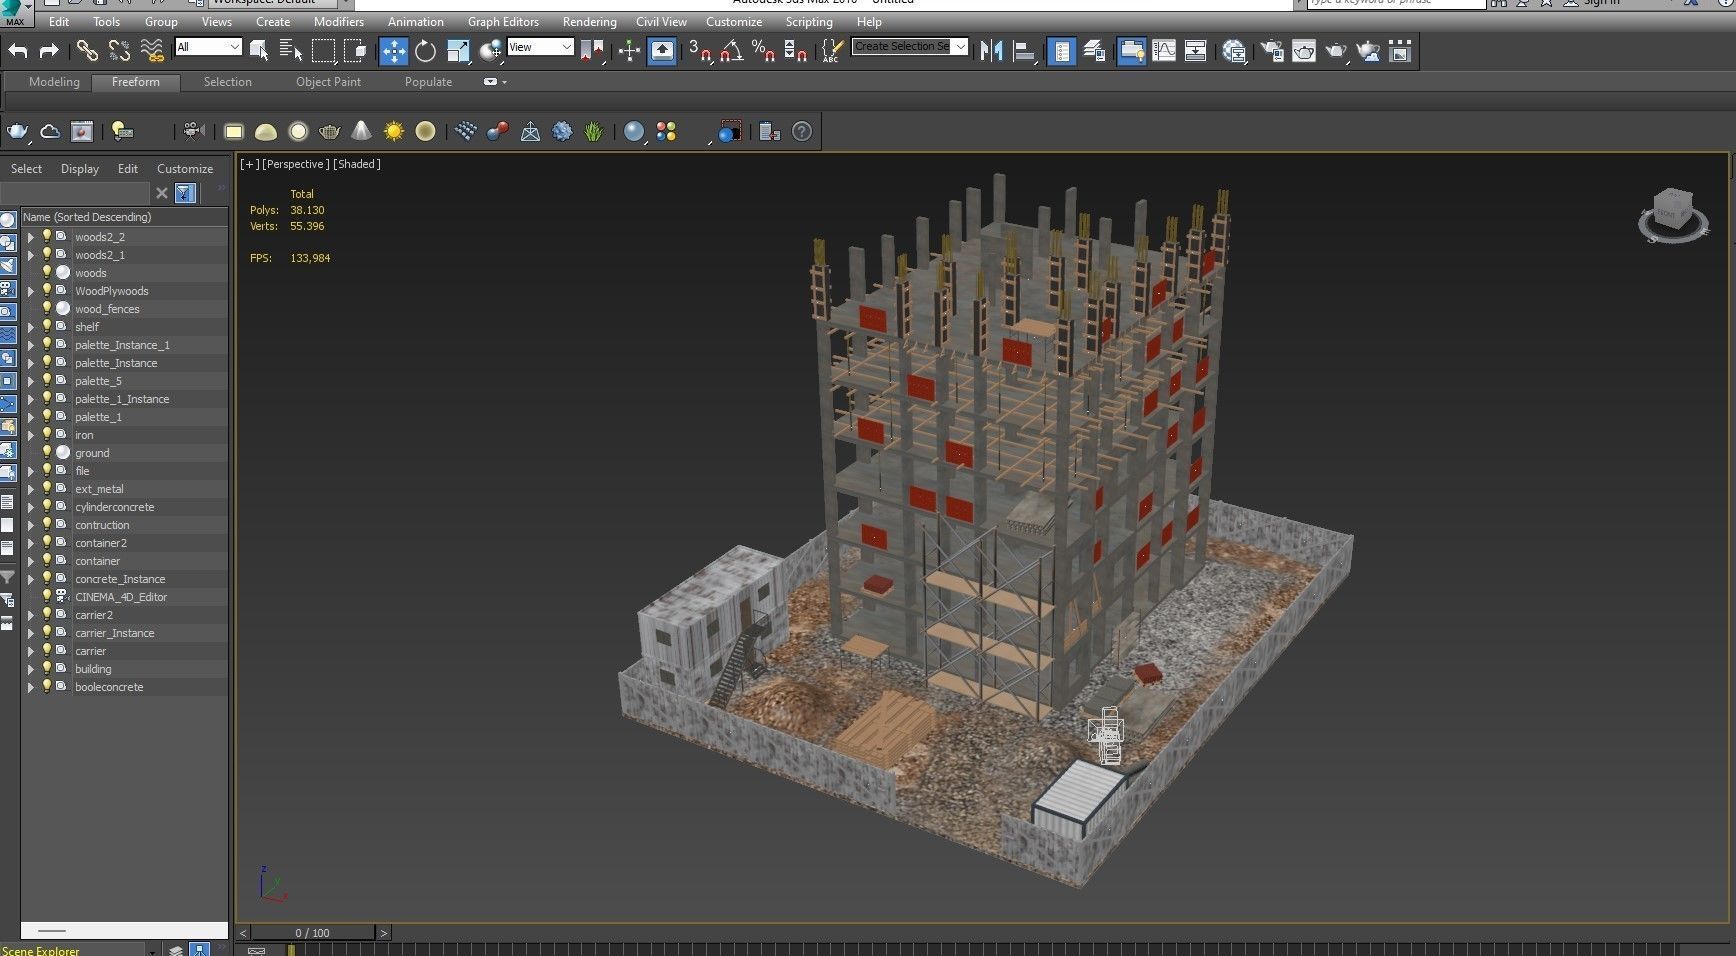Screen dimensions: 1736x956
Task: Click the Align tool icon
Action: [x=1024, y=50]
